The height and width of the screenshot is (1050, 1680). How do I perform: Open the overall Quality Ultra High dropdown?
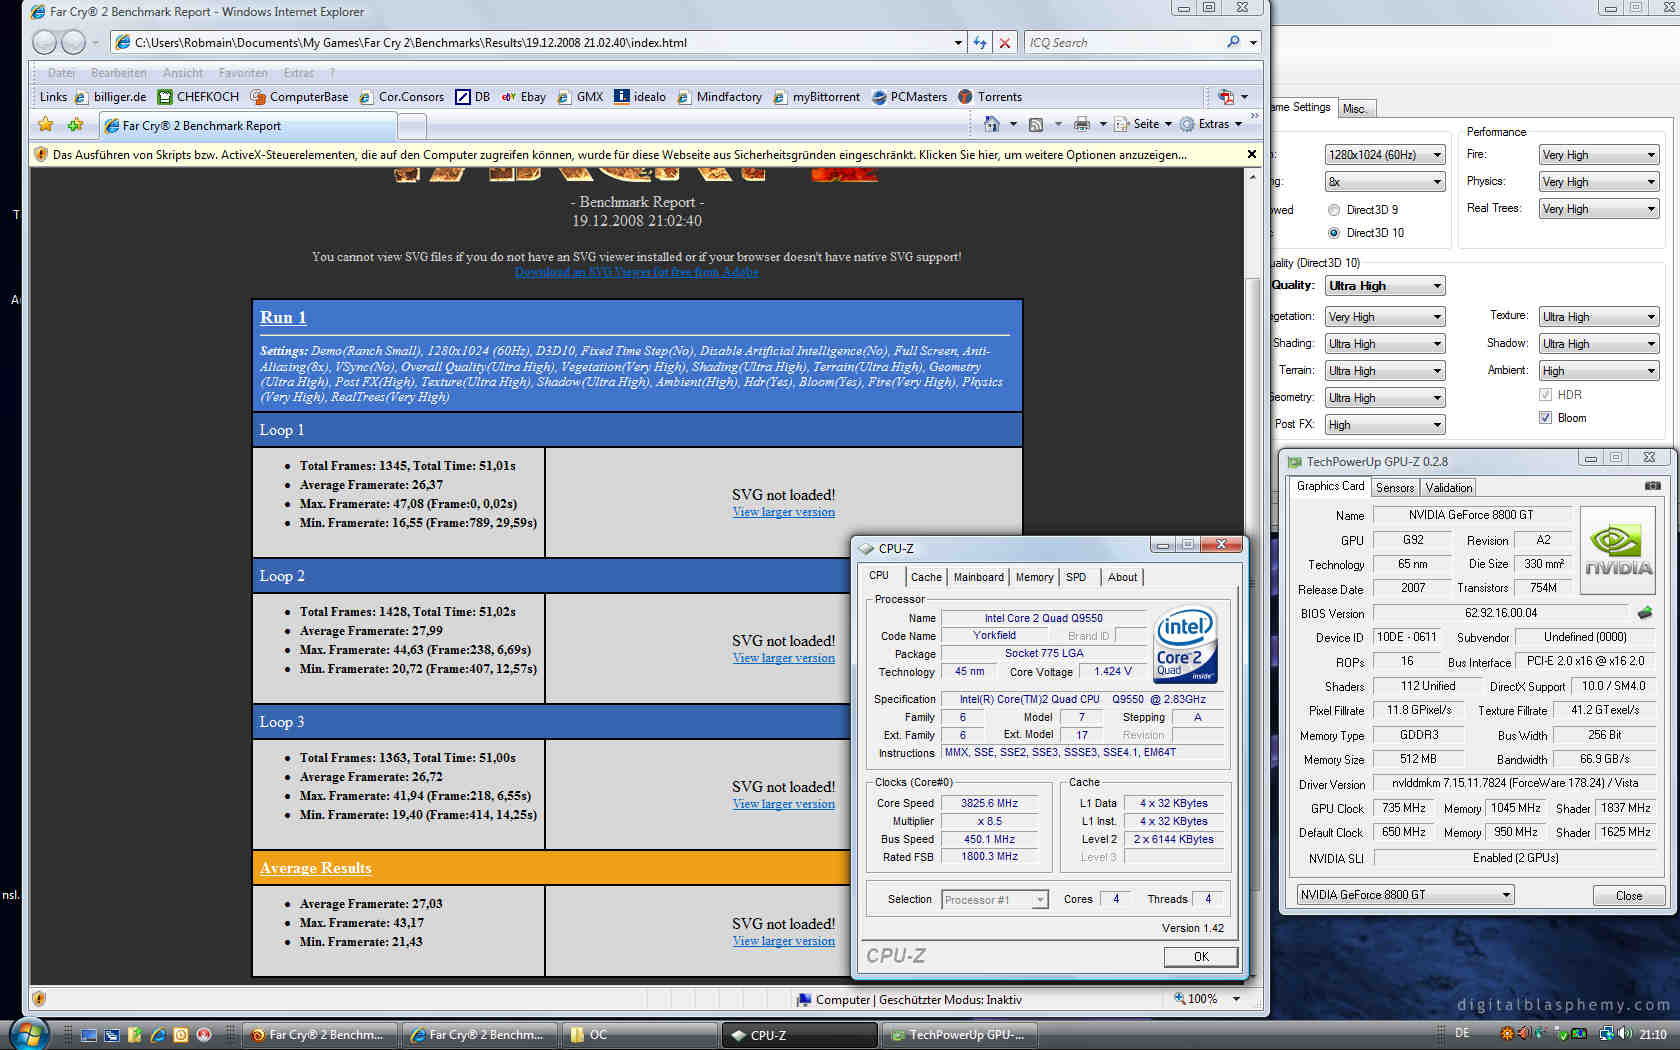click(x=1385, y=286)
